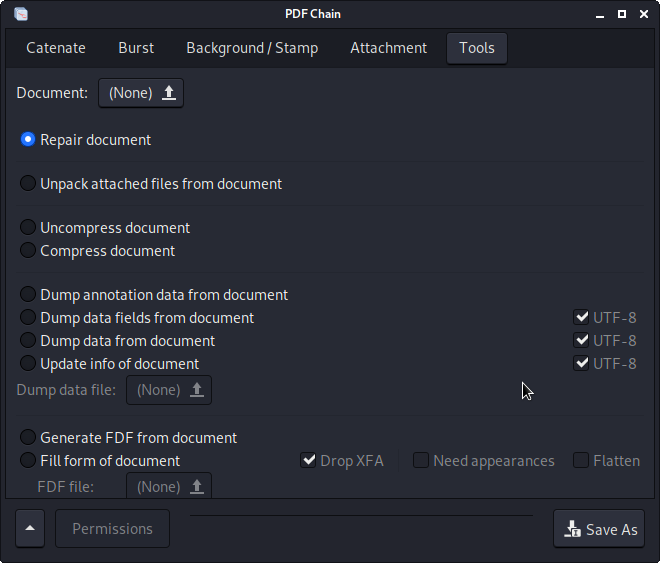Open the Burst tab

tap(136, 48)
